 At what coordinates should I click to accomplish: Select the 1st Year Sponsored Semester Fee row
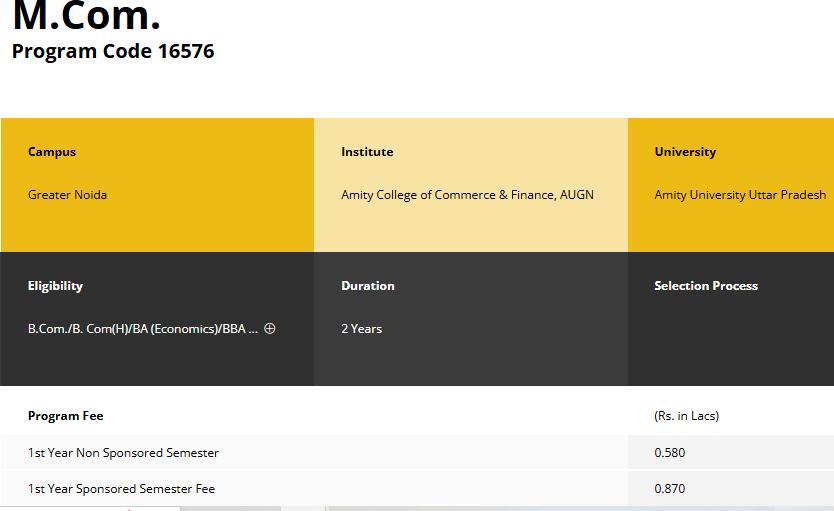121,489
